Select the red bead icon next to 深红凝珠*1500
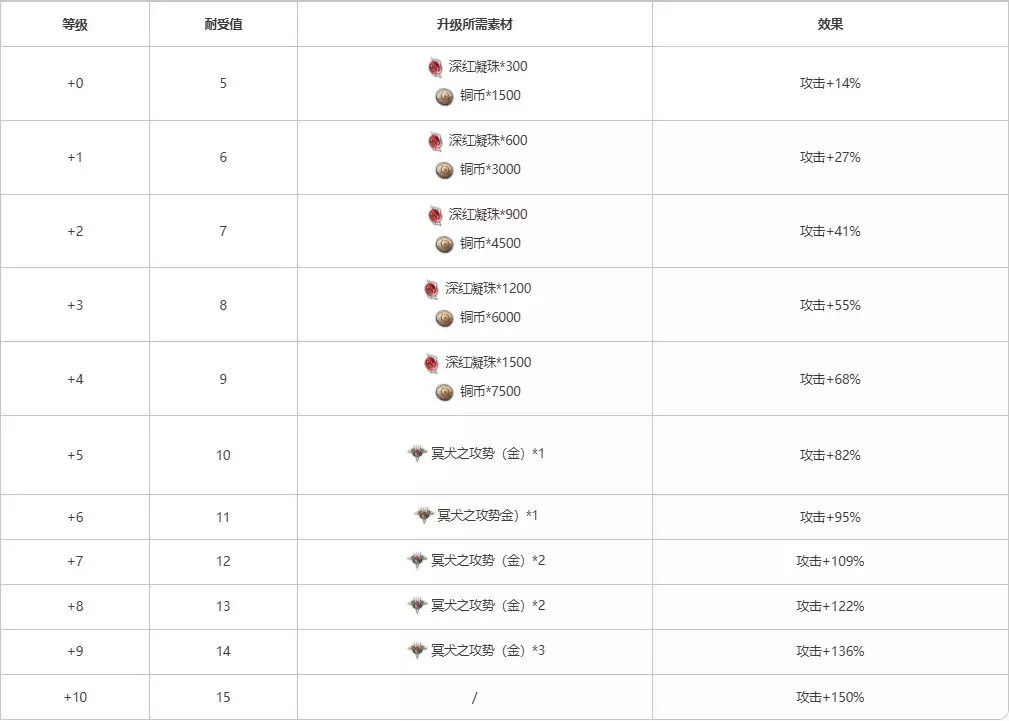This screenshot has width=1009, height=721. [431, 363]
